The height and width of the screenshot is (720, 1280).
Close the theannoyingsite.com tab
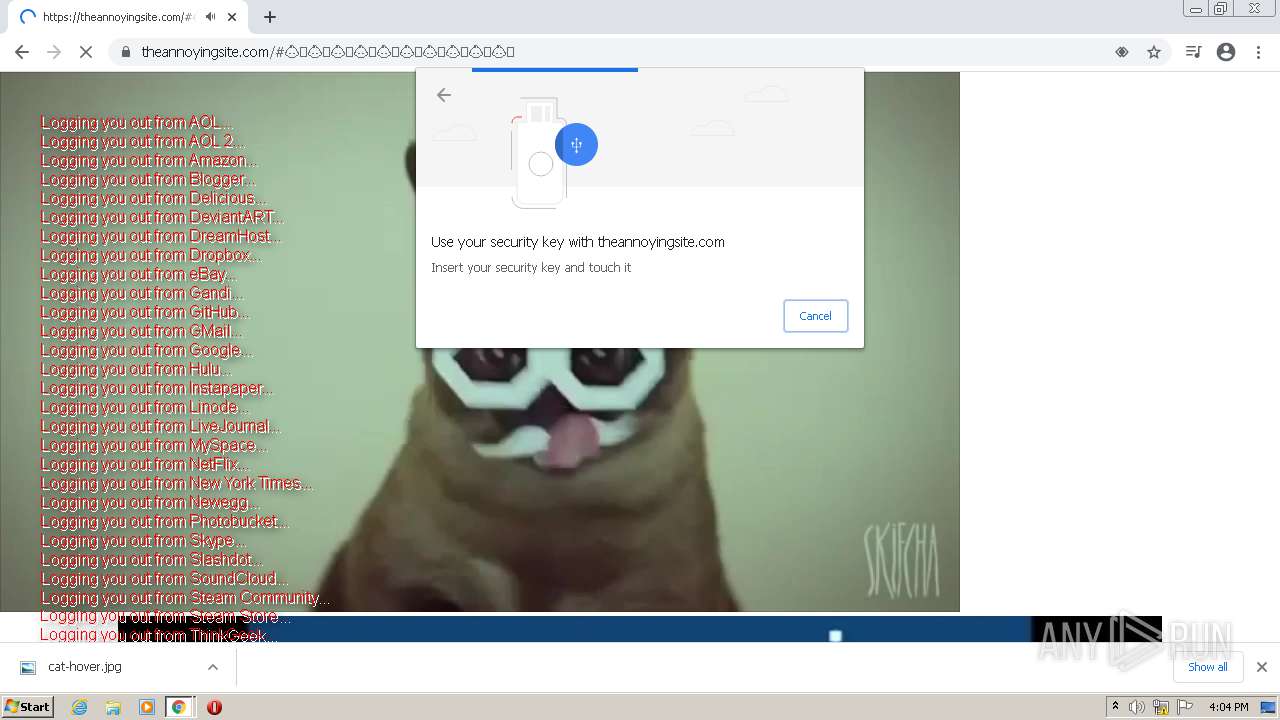tap(232, 17)
